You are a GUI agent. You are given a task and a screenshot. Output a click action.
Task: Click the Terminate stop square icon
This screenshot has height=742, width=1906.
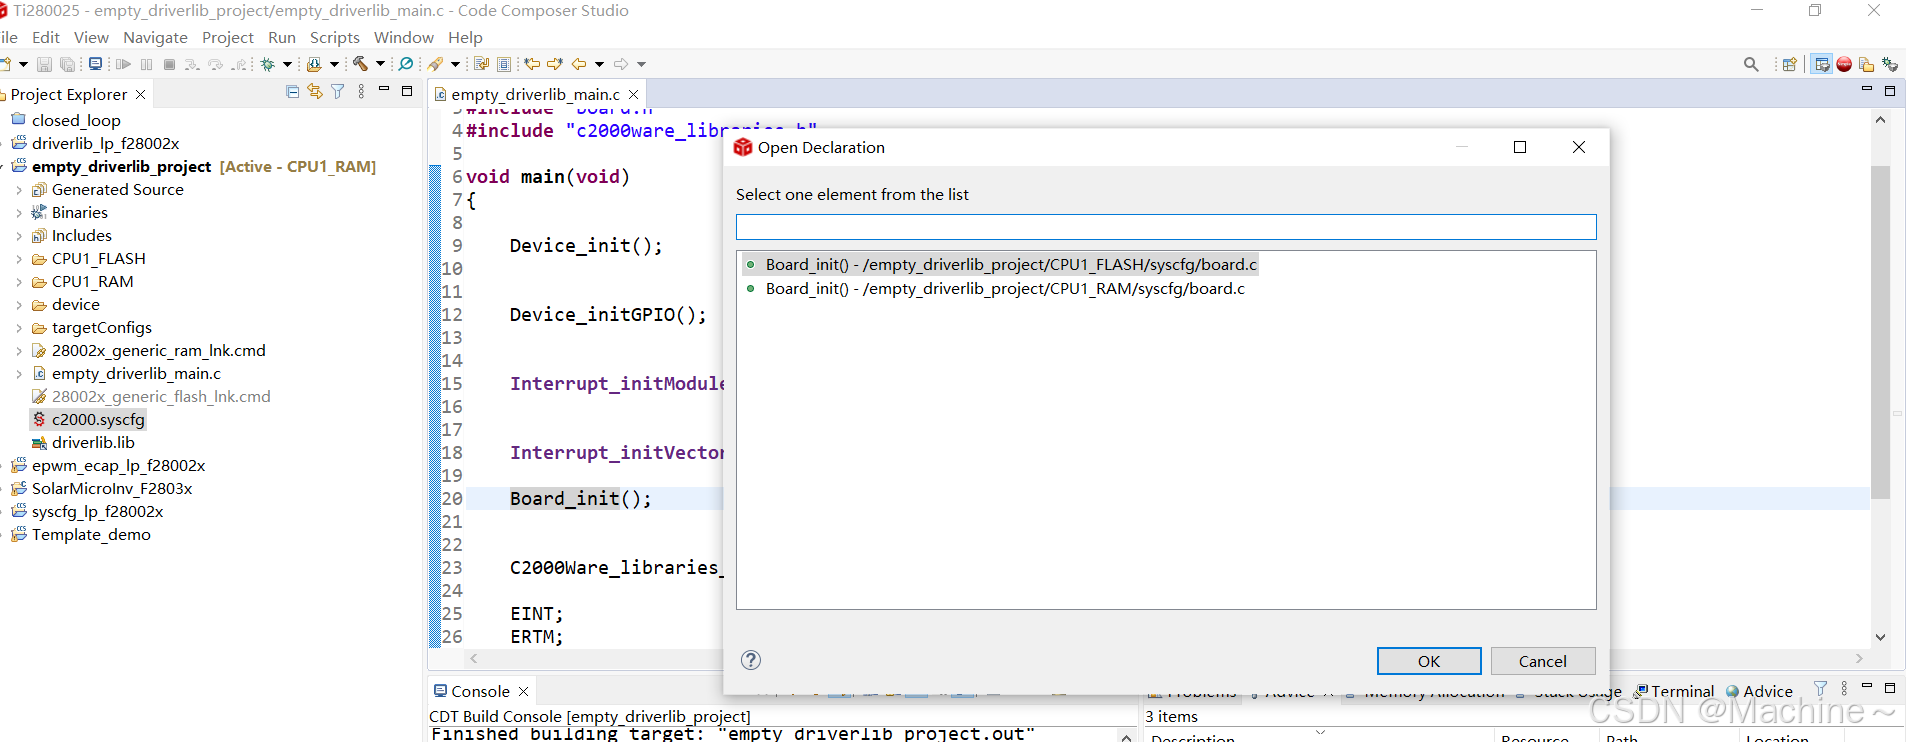(x=169, y=64)
